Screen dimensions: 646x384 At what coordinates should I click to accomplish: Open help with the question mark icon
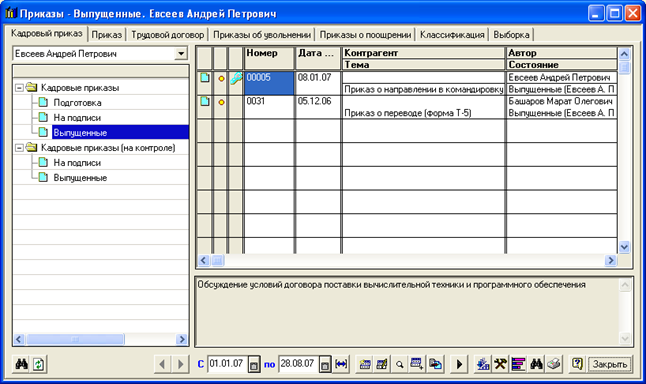click(x=577, y=364)
